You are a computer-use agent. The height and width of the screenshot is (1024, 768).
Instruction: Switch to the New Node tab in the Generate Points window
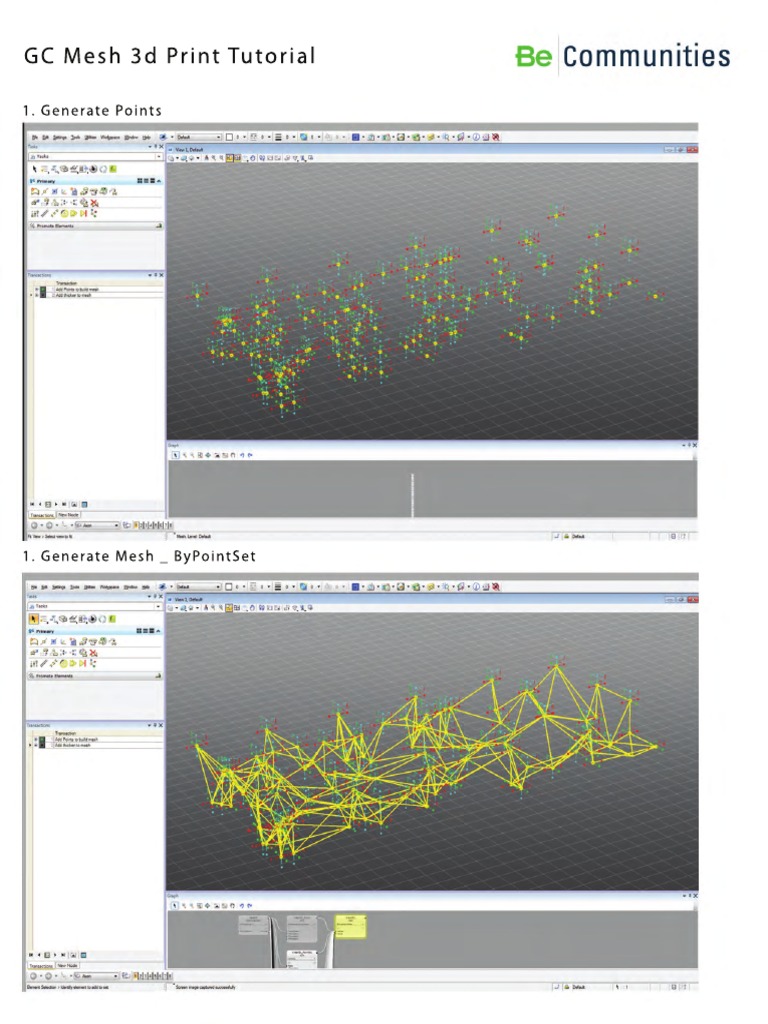tap(69, 515)
